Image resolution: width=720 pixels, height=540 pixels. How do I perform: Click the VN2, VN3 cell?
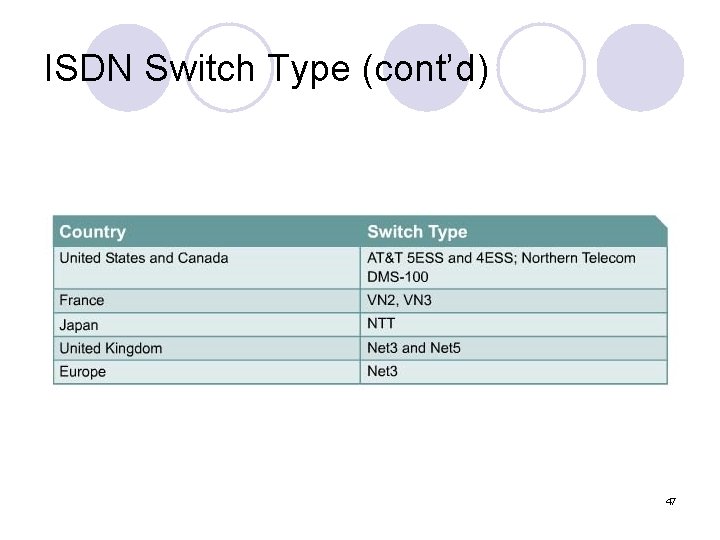[x=400, y=300]
